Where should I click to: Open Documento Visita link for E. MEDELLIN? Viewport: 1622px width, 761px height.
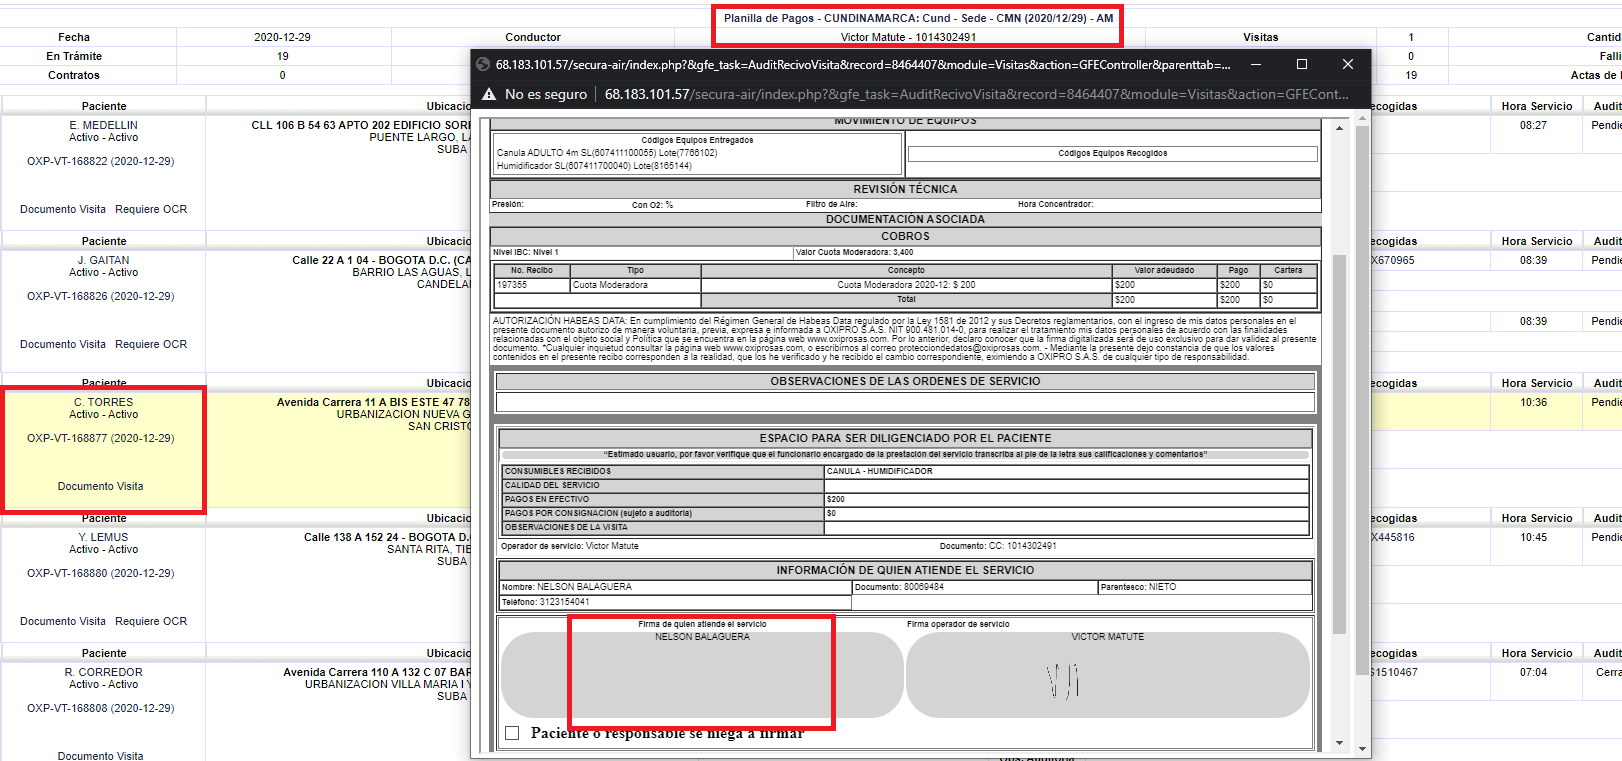(x=63, y=209)
